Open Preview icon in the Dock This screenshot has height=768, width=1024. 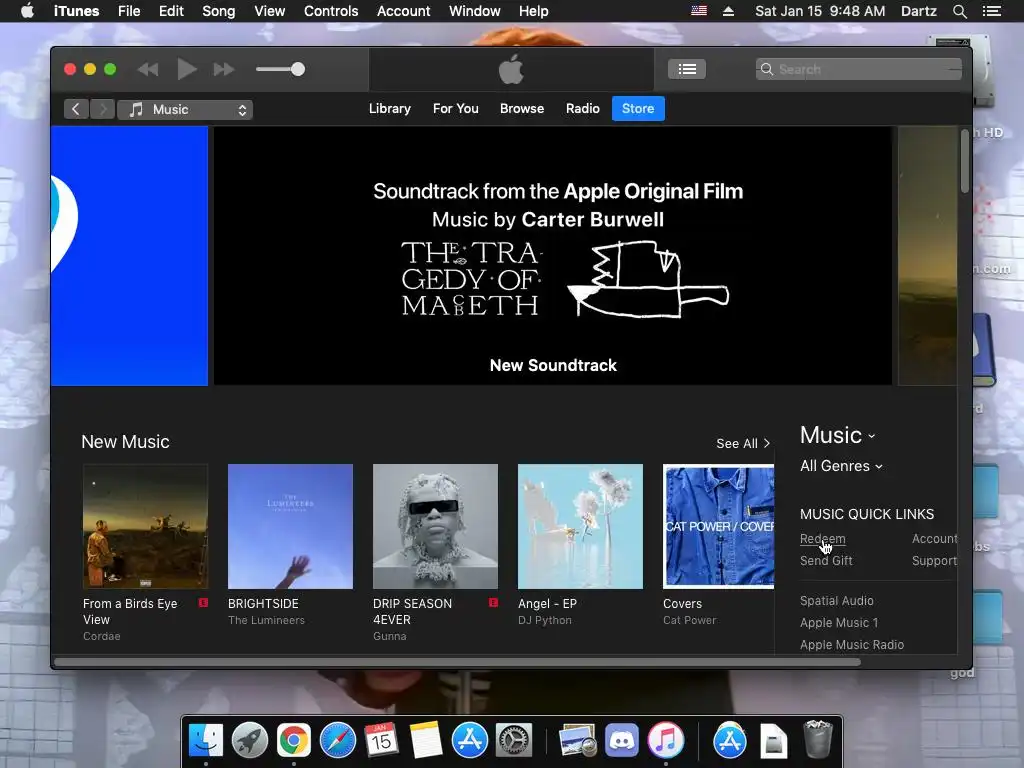[x=577, y=740]
